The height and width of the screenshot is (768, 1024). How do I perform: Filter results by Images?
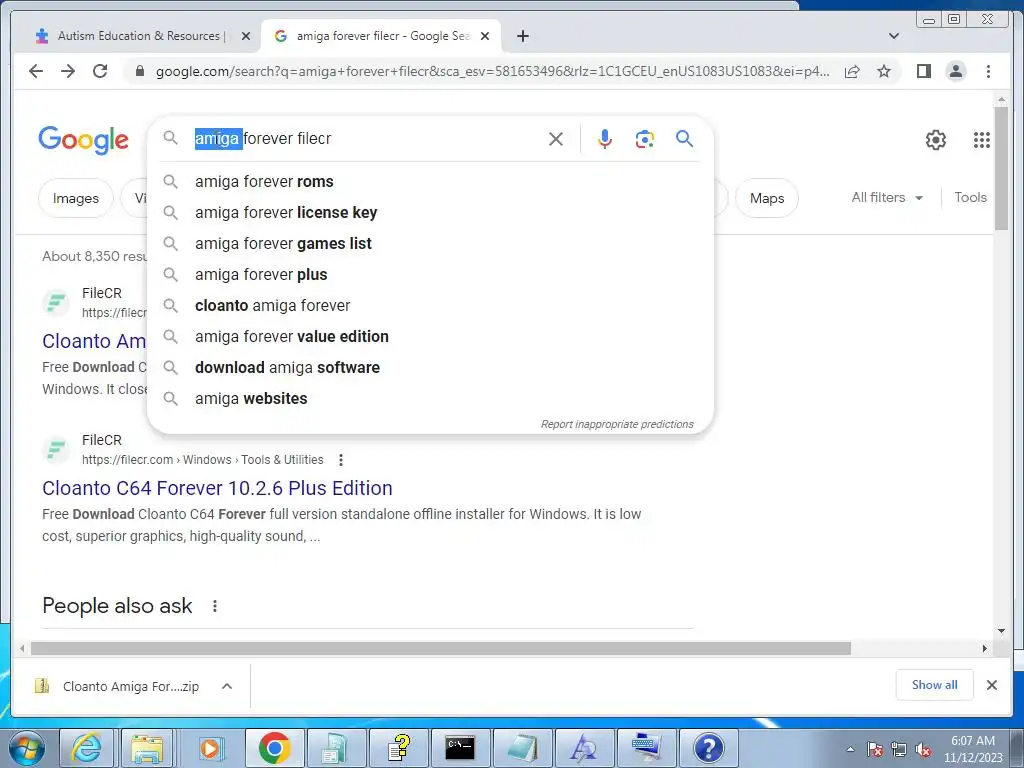click(x=76, y=198)
